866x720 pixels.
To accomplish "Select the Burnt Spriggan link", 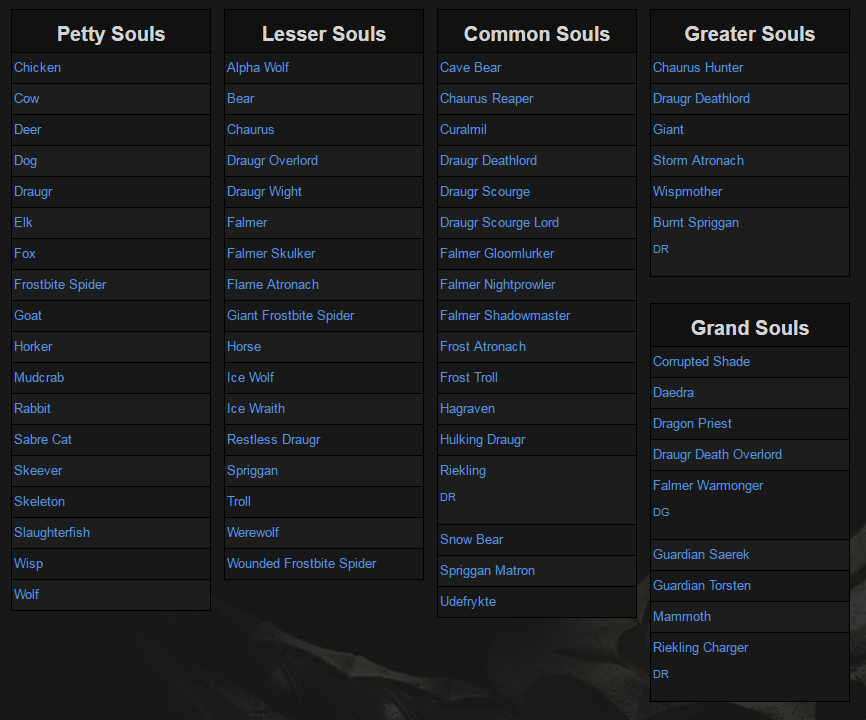I will click(696, 223).
